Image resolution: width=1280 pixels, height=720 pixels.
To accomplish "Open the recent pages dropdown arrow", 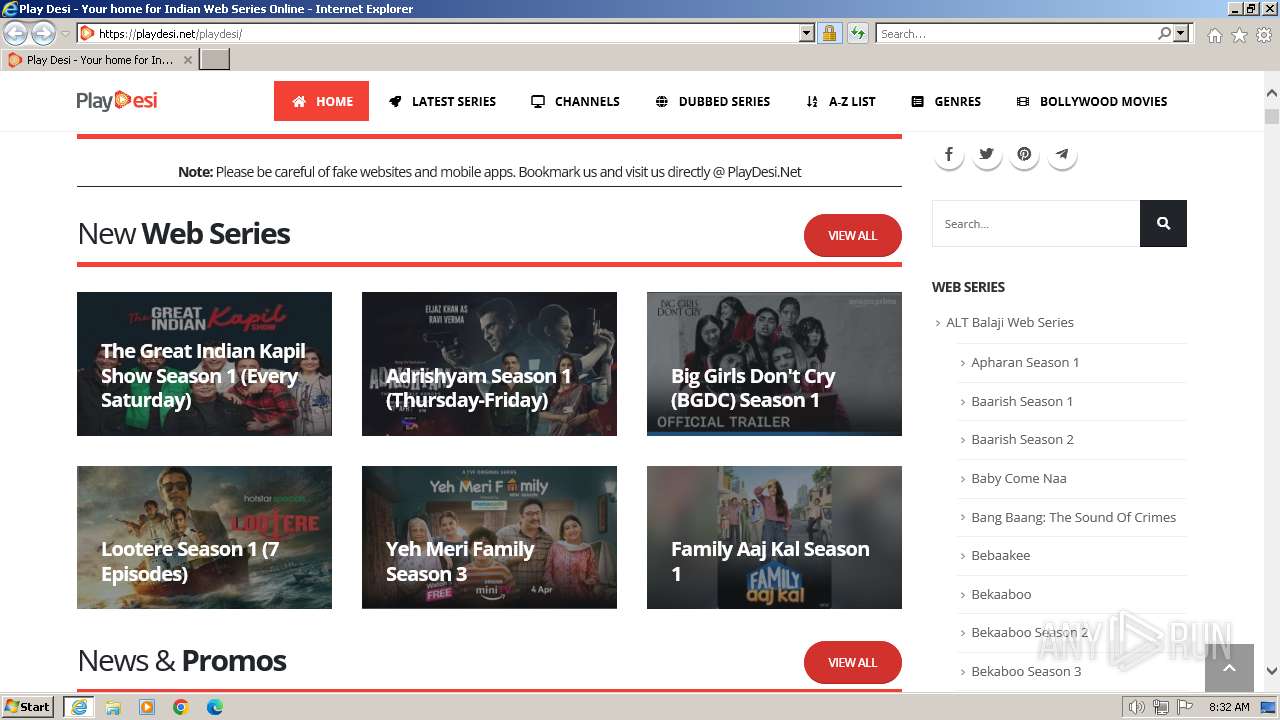I will pyautogui.click(x=65, y=34).
